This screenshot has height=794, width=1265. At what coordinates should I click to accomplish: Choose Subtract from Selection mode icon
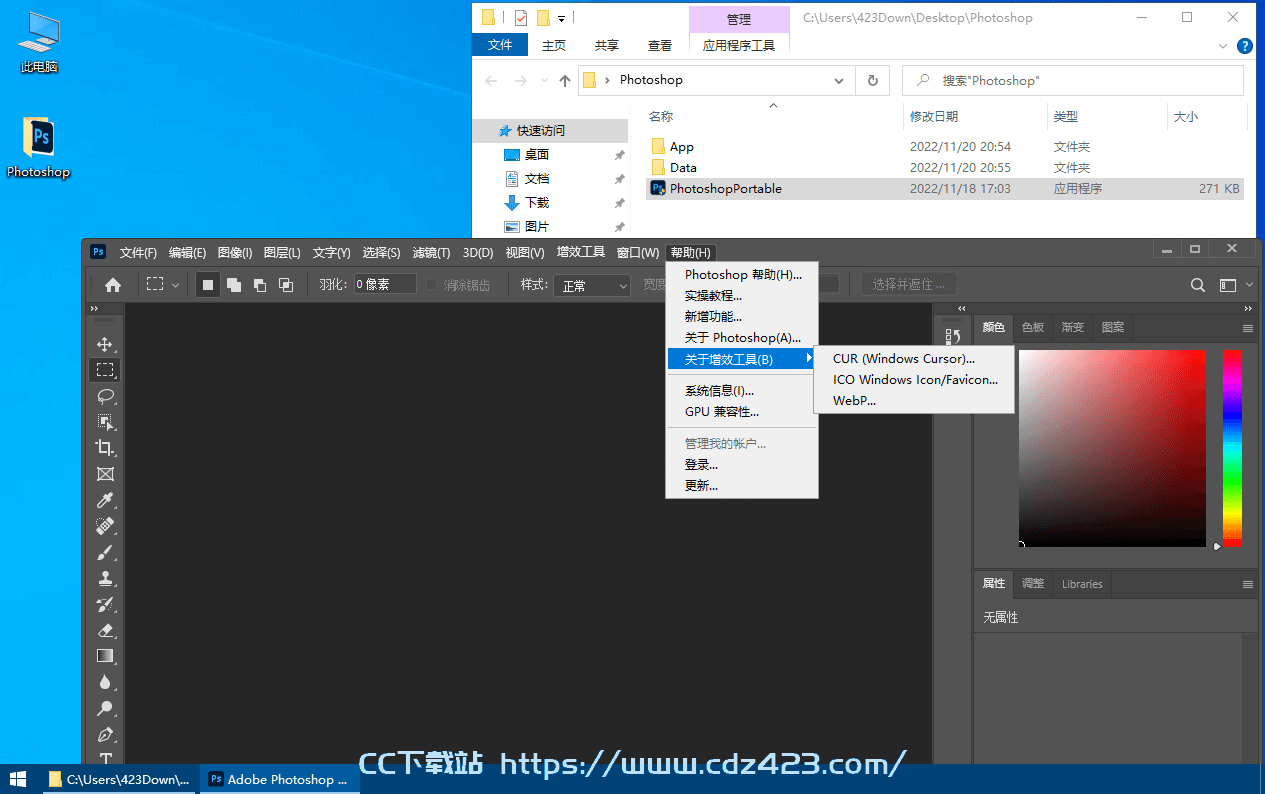pyautogui.click(x=260, y=285)
